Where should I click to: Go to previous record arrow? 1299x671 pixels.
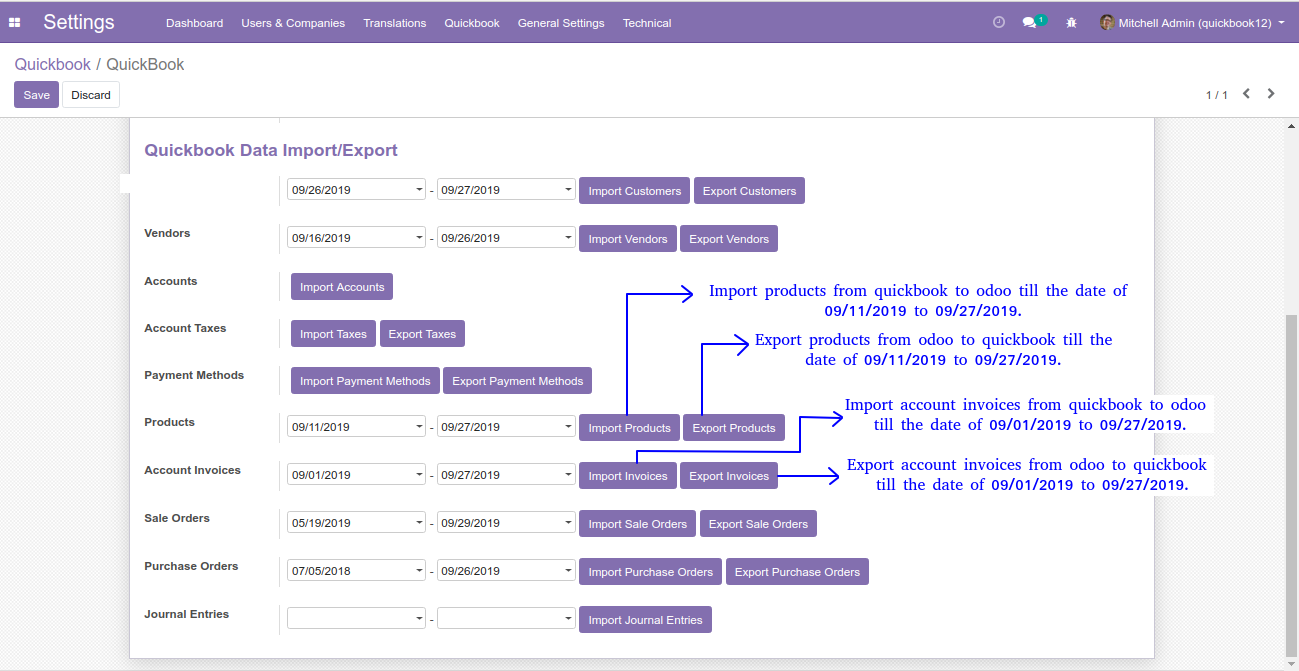tap(1246, 94)
